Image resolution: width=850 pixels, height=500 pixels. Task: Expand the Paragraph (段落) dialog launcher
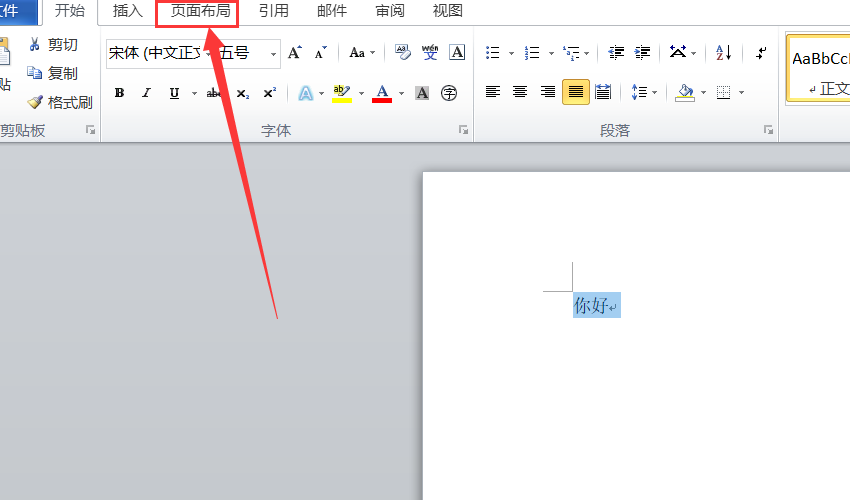pos(769,130)
